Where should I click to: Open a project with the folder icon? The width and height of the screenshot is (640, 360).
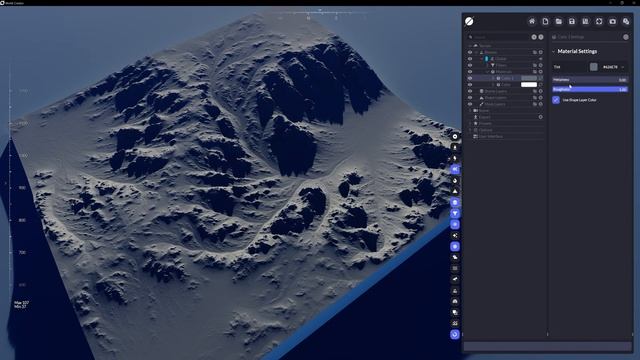[558, 21]
